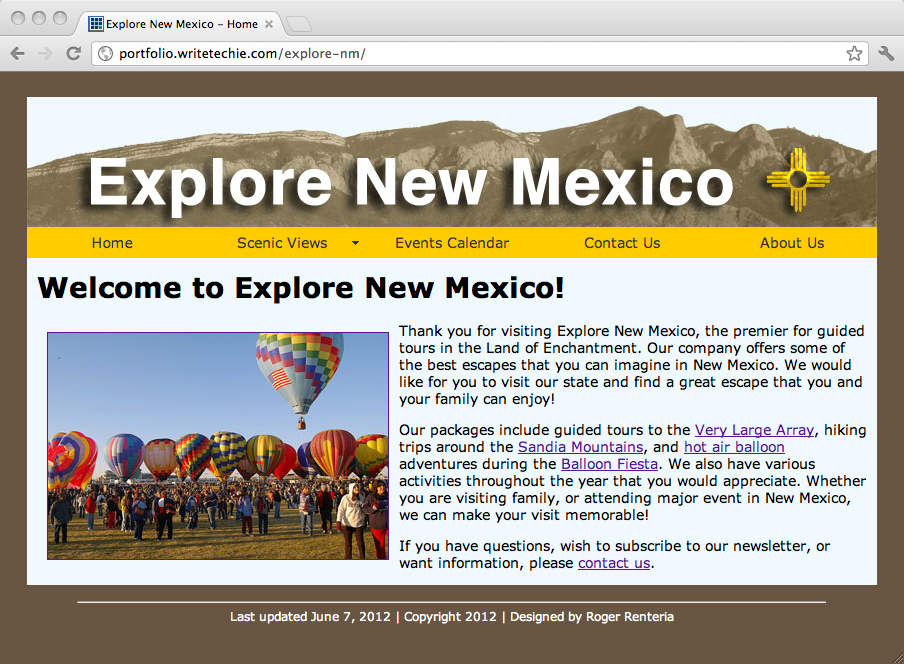Follow the Very Large Array link
The width and height of the screenshot is (904, 664).
pyautogui.click(x=754, y=431)
